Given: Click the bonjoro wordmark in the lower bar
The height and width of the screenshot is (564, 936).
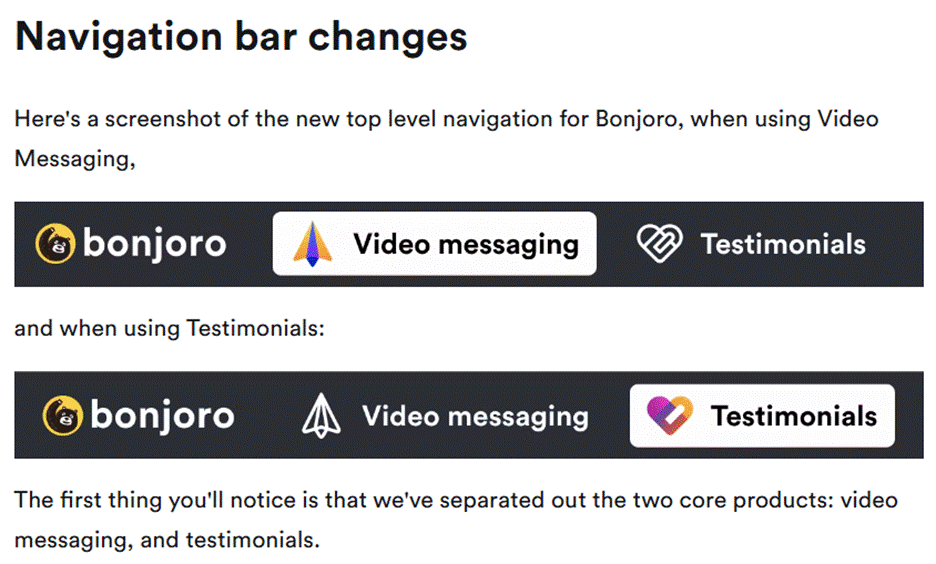Looking at the screenshot, I should tap(162, 415).
